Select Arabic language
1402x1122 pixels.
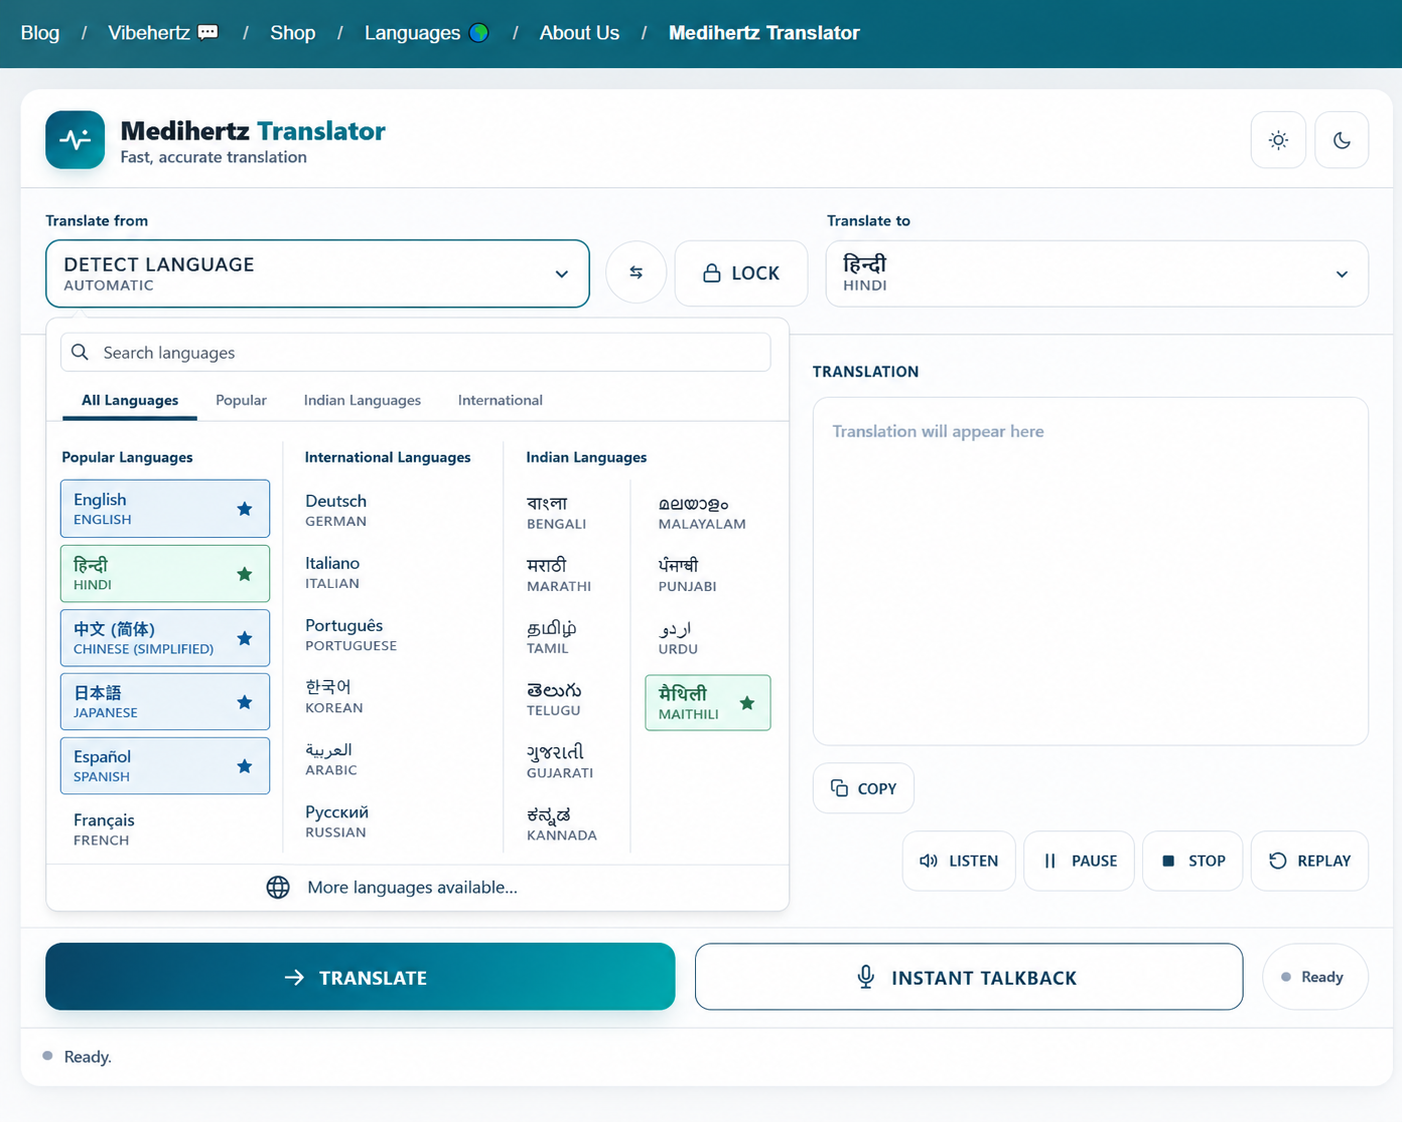331,759
